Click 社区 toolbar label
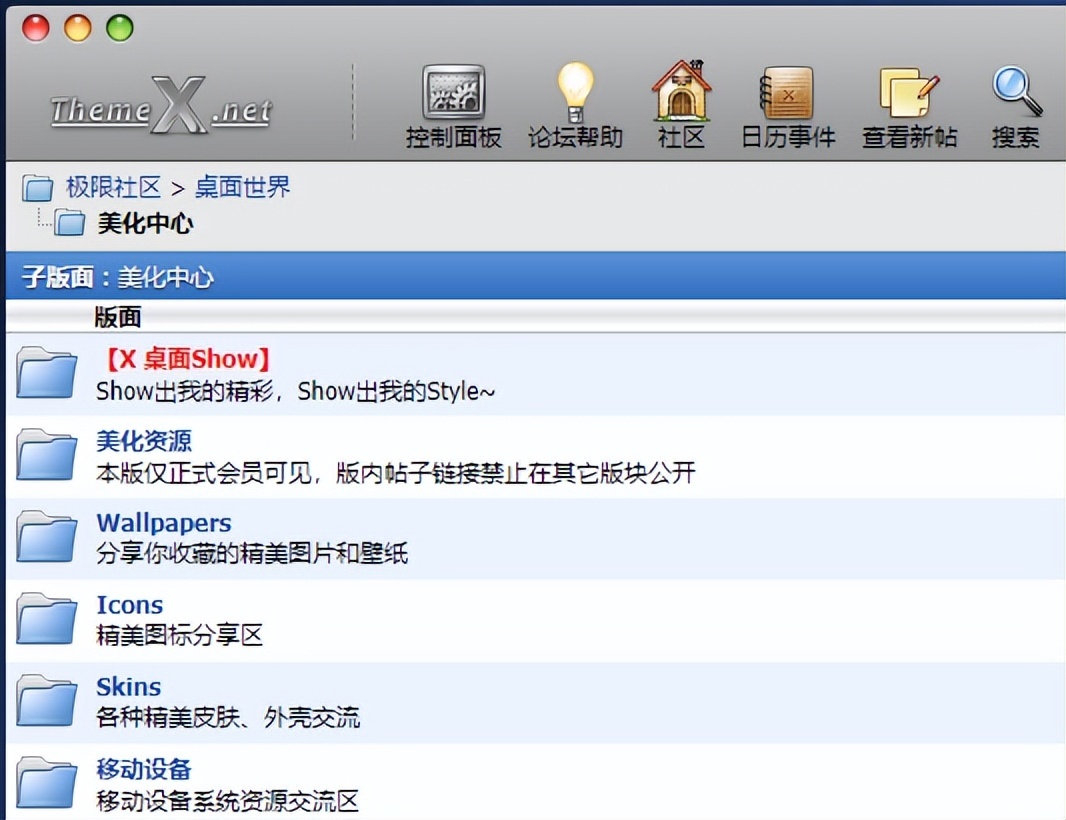Screen dimensions: 1066x820 pos(681,137)
